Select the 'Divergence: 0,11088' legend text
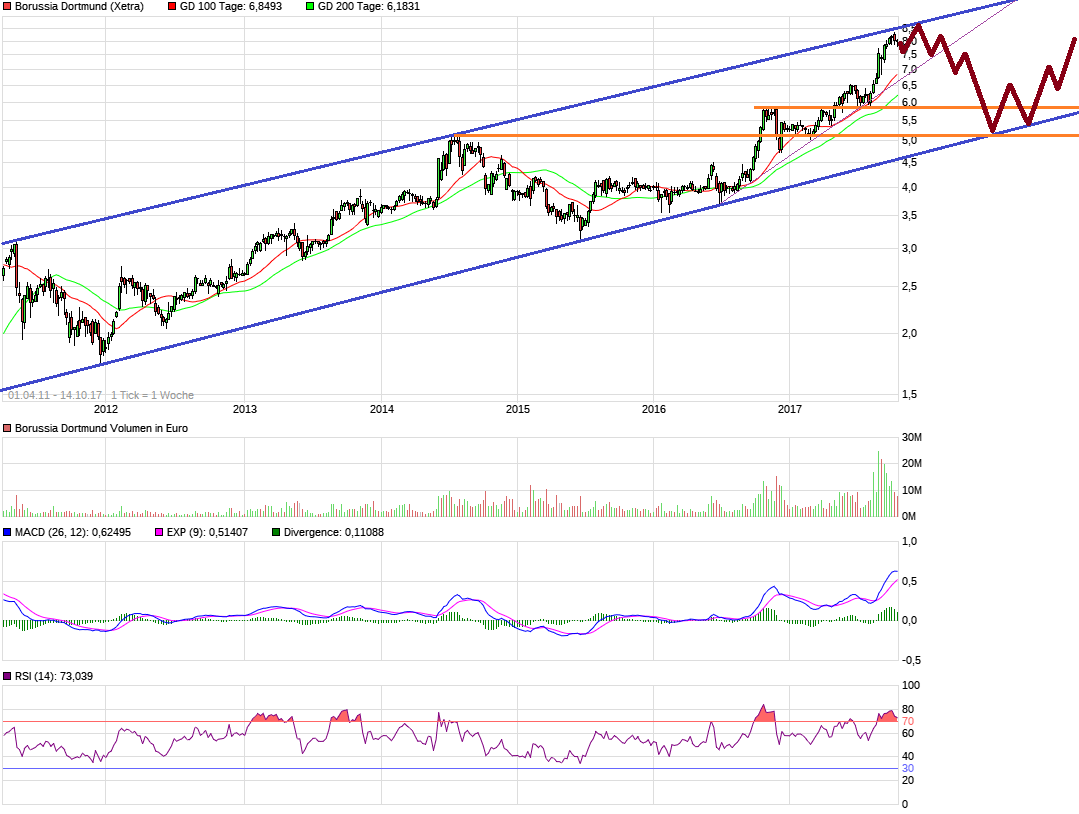Image resolution: width=1079 pixels, height=814 pixels. coord(334,532)
